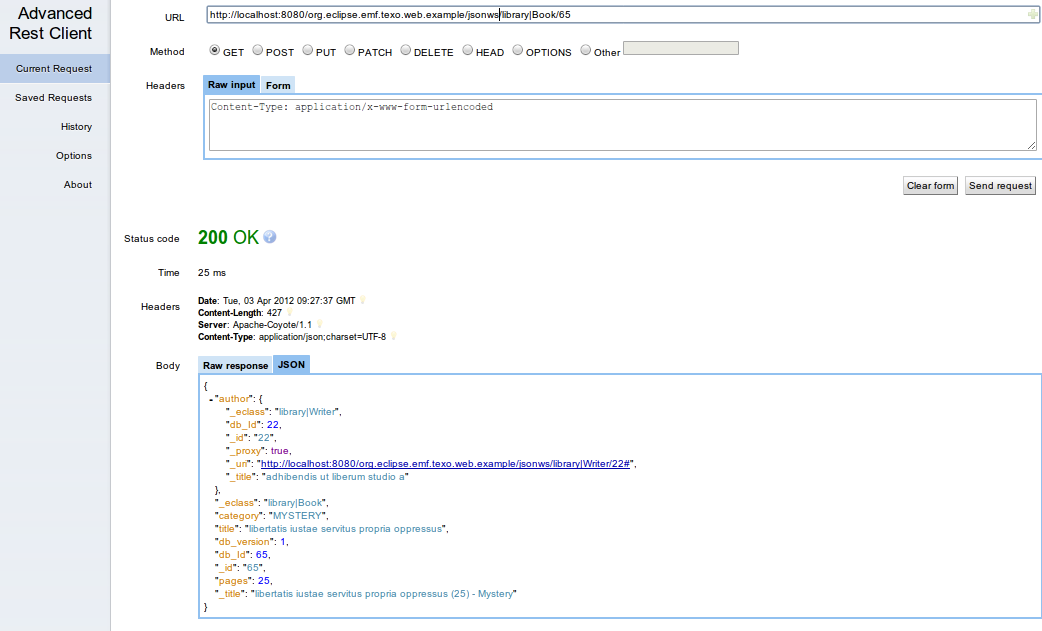1042x631 pixels.
Task: Switch to the Raw response tab
Action: click(234, 364)
